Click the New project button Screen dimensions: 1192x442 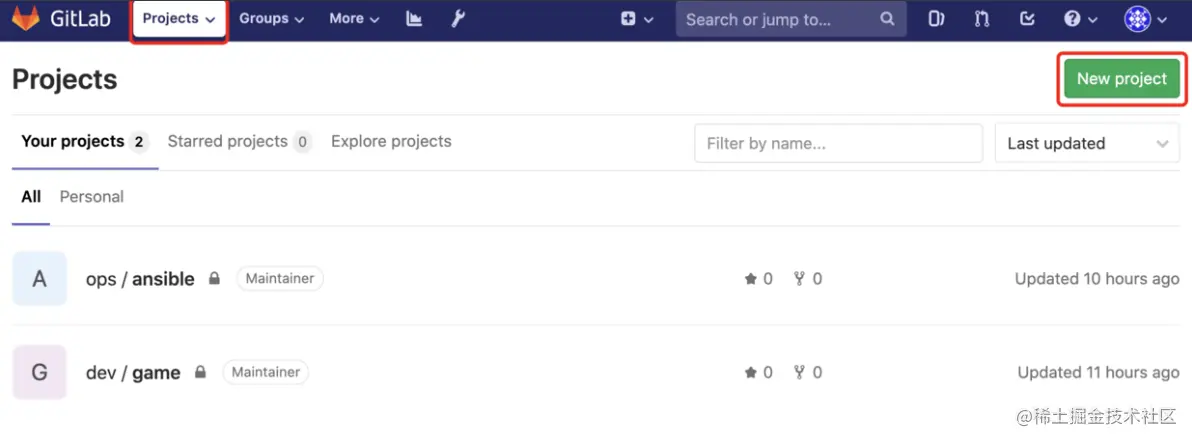click(x=1121, y=79)
